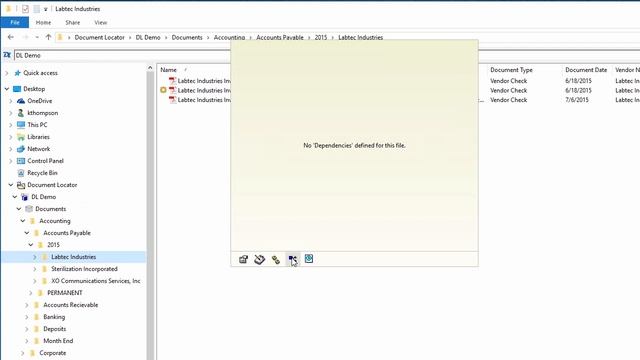This screenshot has height=360, width=640.
Task: Sort by the Document Type column header
Action: [x=511, y=70]
